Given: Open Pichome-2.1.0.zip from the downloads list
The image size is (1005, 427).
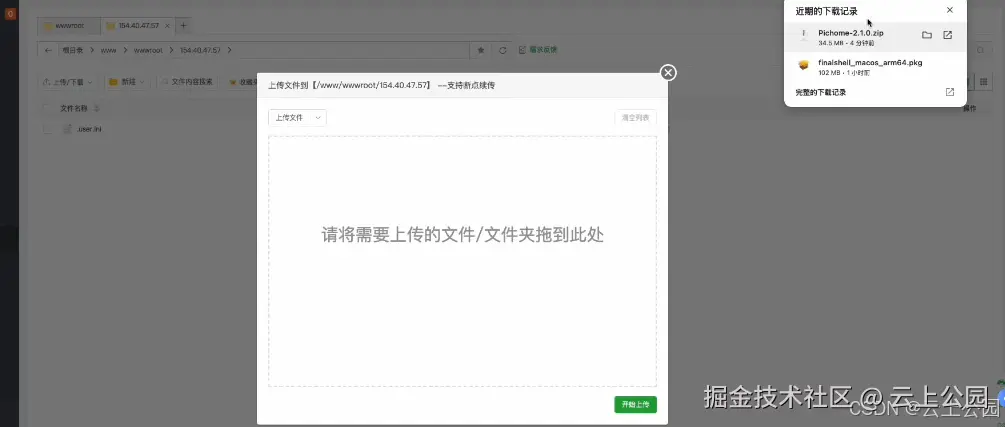Looking at the screenshot, I should tap(851, 33).
